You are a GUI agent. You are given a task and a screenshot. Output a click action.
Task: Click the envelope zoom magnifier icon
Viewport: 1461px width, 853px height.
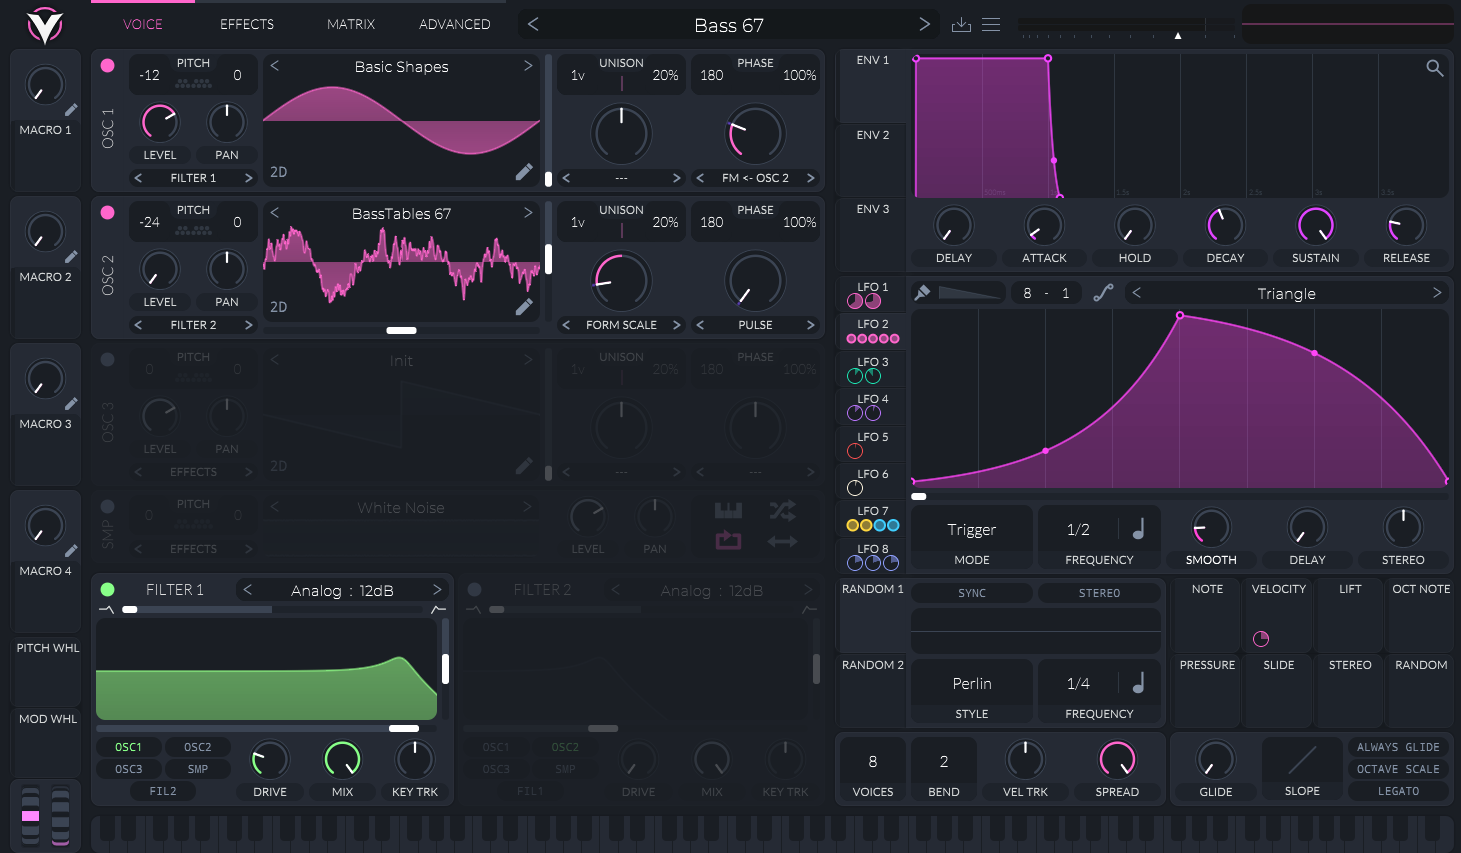[x=1434, y=68]
